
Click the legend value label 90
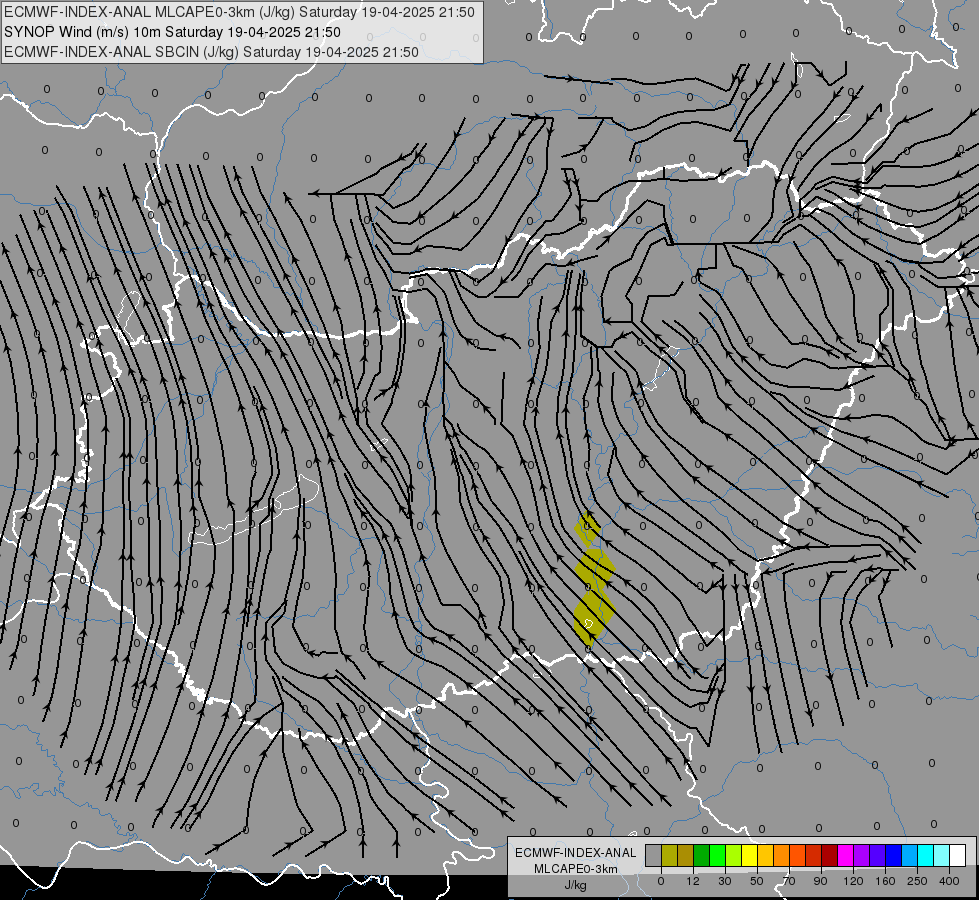(x=820, y=881)
